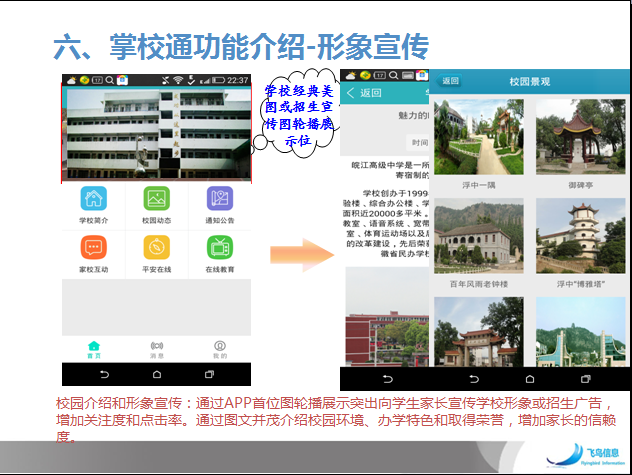This screenshot has width=632, height=475.
Task: Open 家校互动 orange chat icon
Action: [94, 248]
